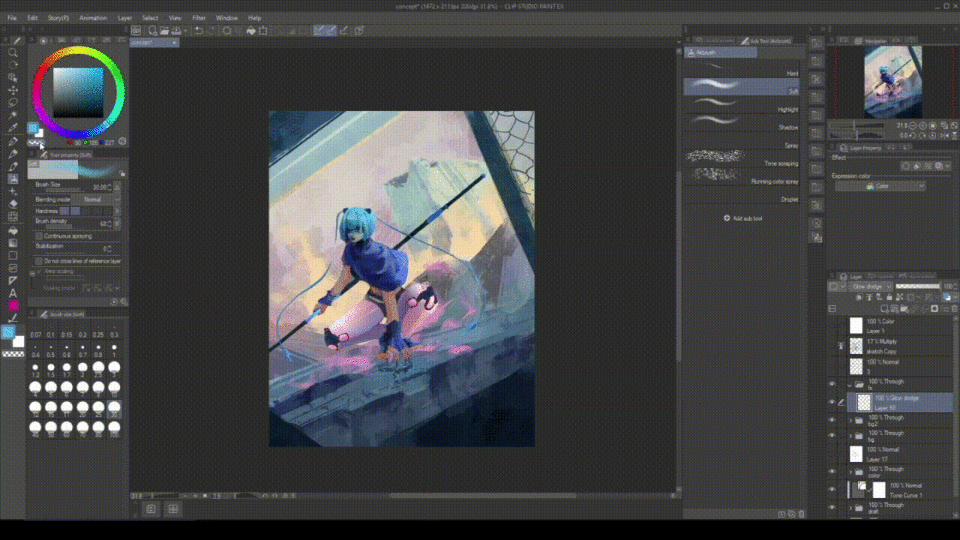The height and width of the screenshot is (540, 960).
Task: Open the Filter menu
Action: coord(199,18)
